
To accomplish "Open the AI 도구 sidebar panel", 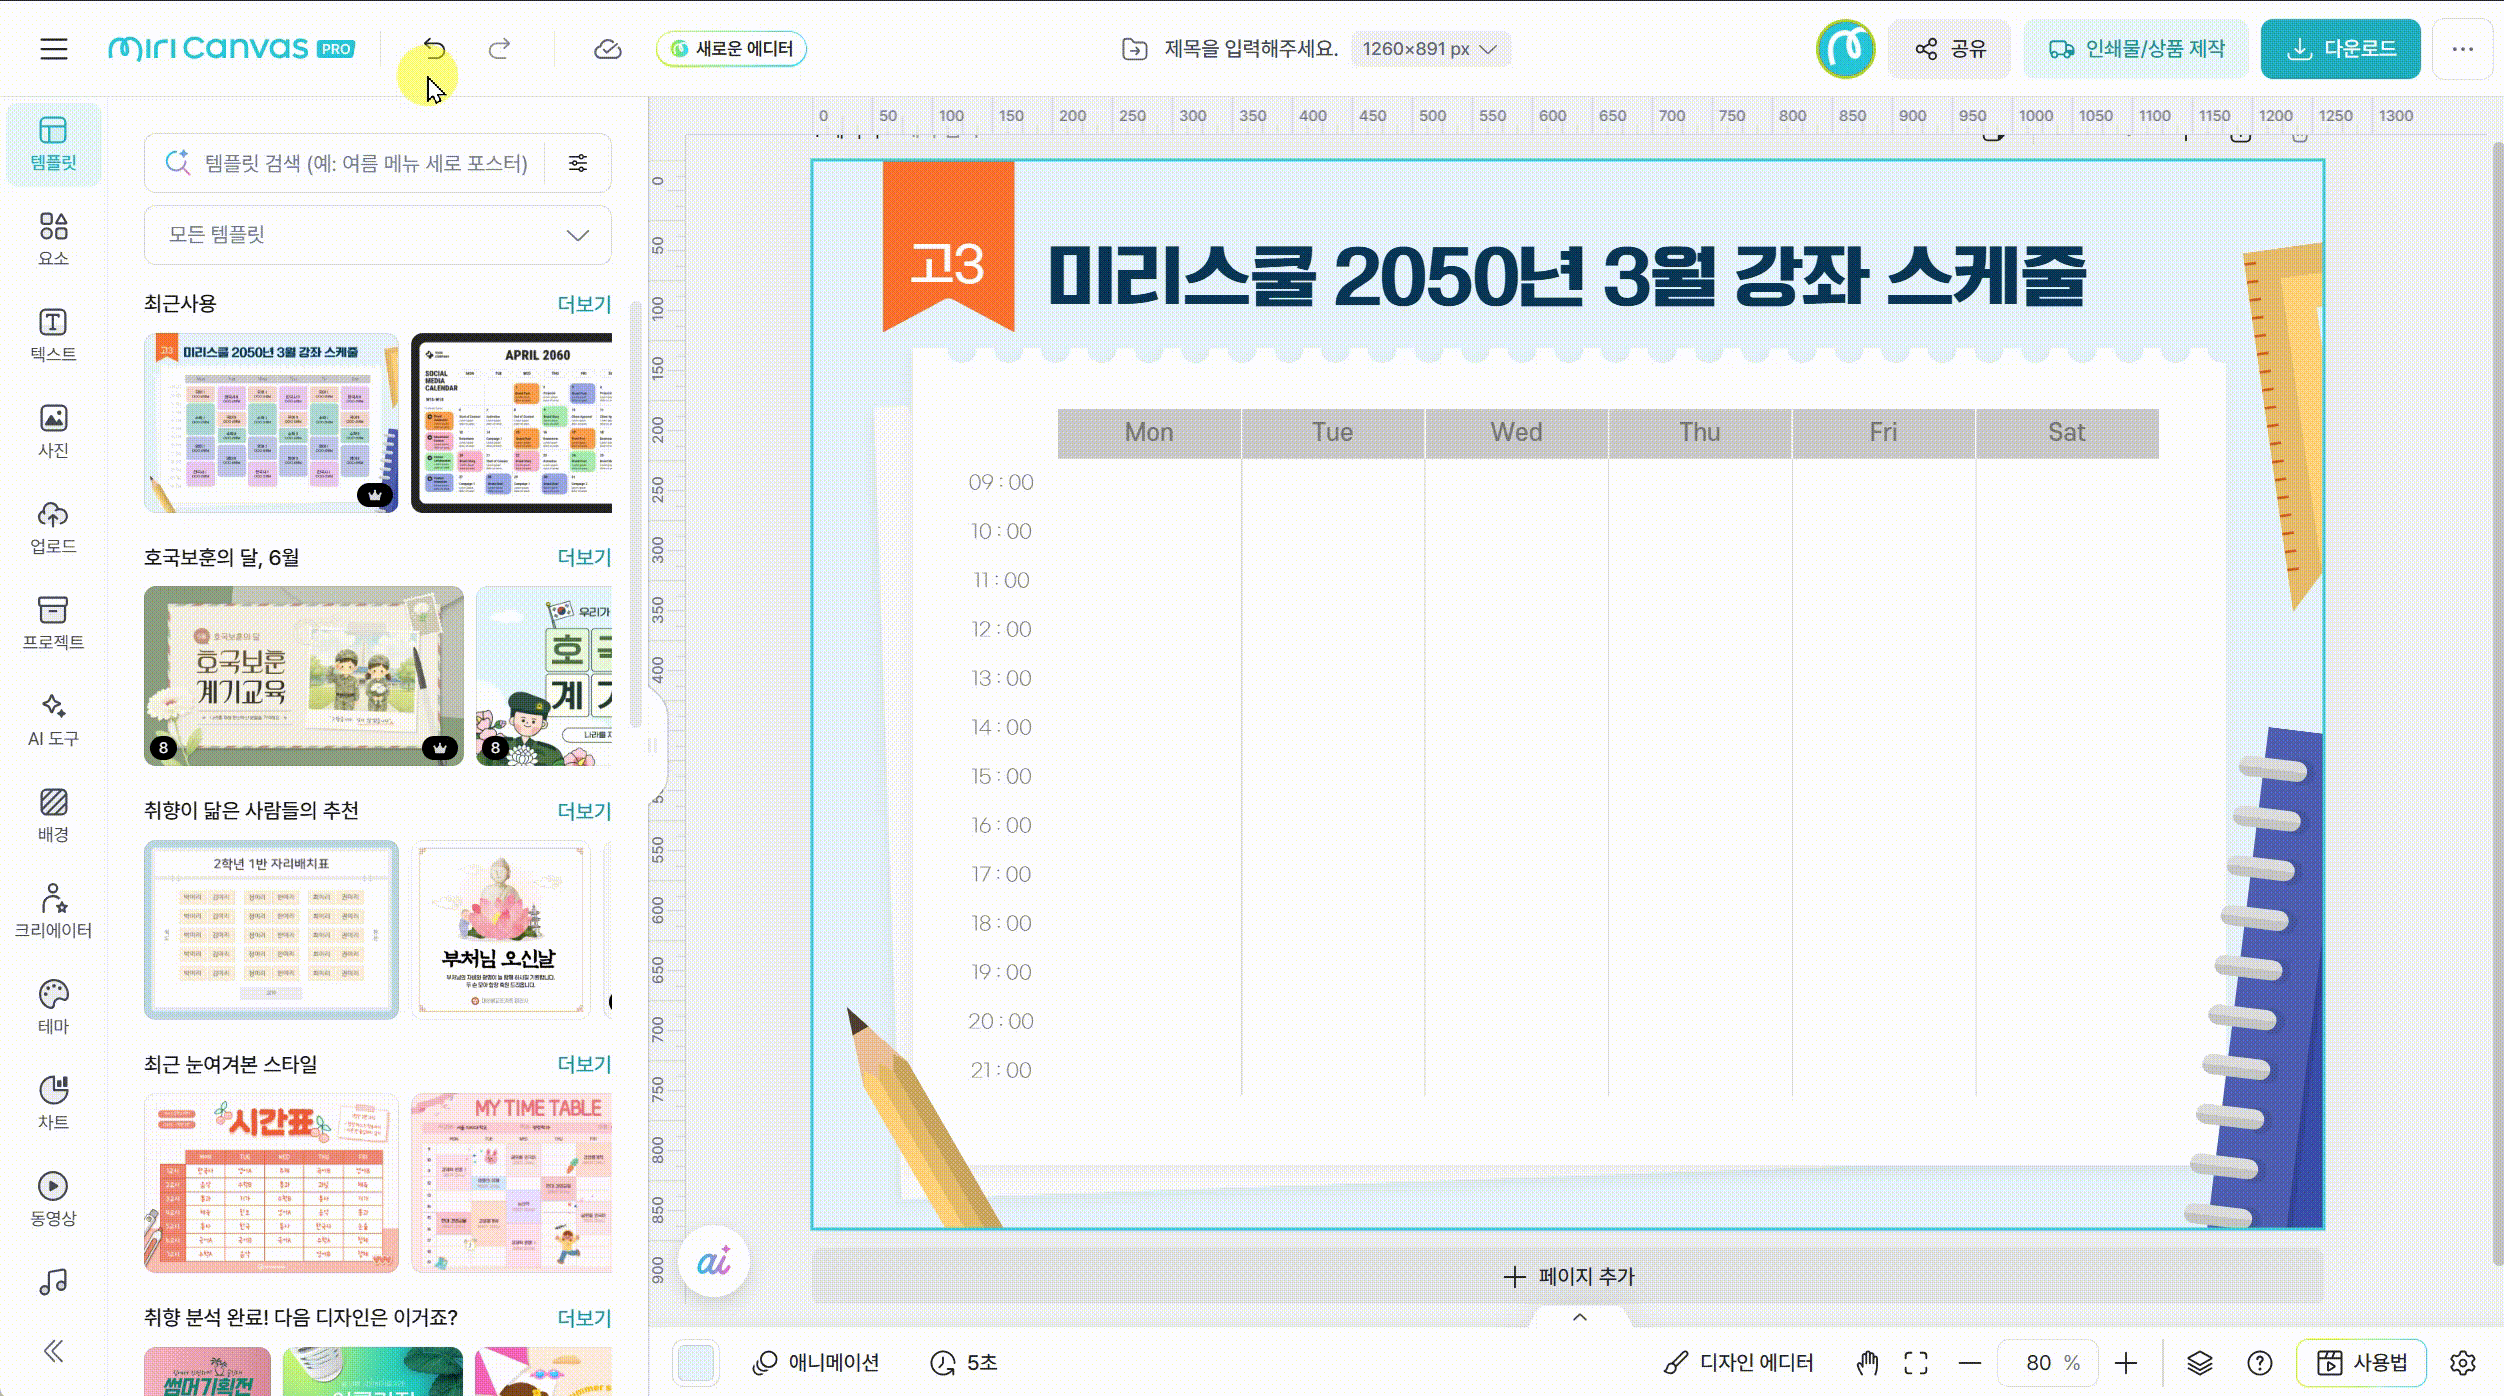I will [x=53, y=720].
